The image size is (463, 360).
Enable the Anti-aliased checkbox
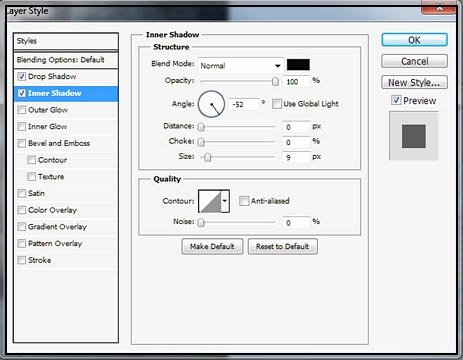(244, 201)
